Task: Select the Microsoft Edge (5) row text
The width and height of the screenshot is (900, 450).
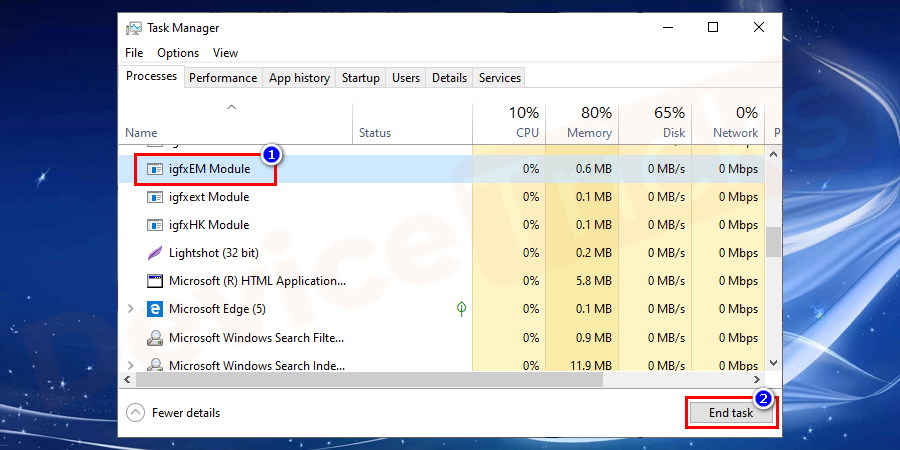Action: (x=217, y=309)
